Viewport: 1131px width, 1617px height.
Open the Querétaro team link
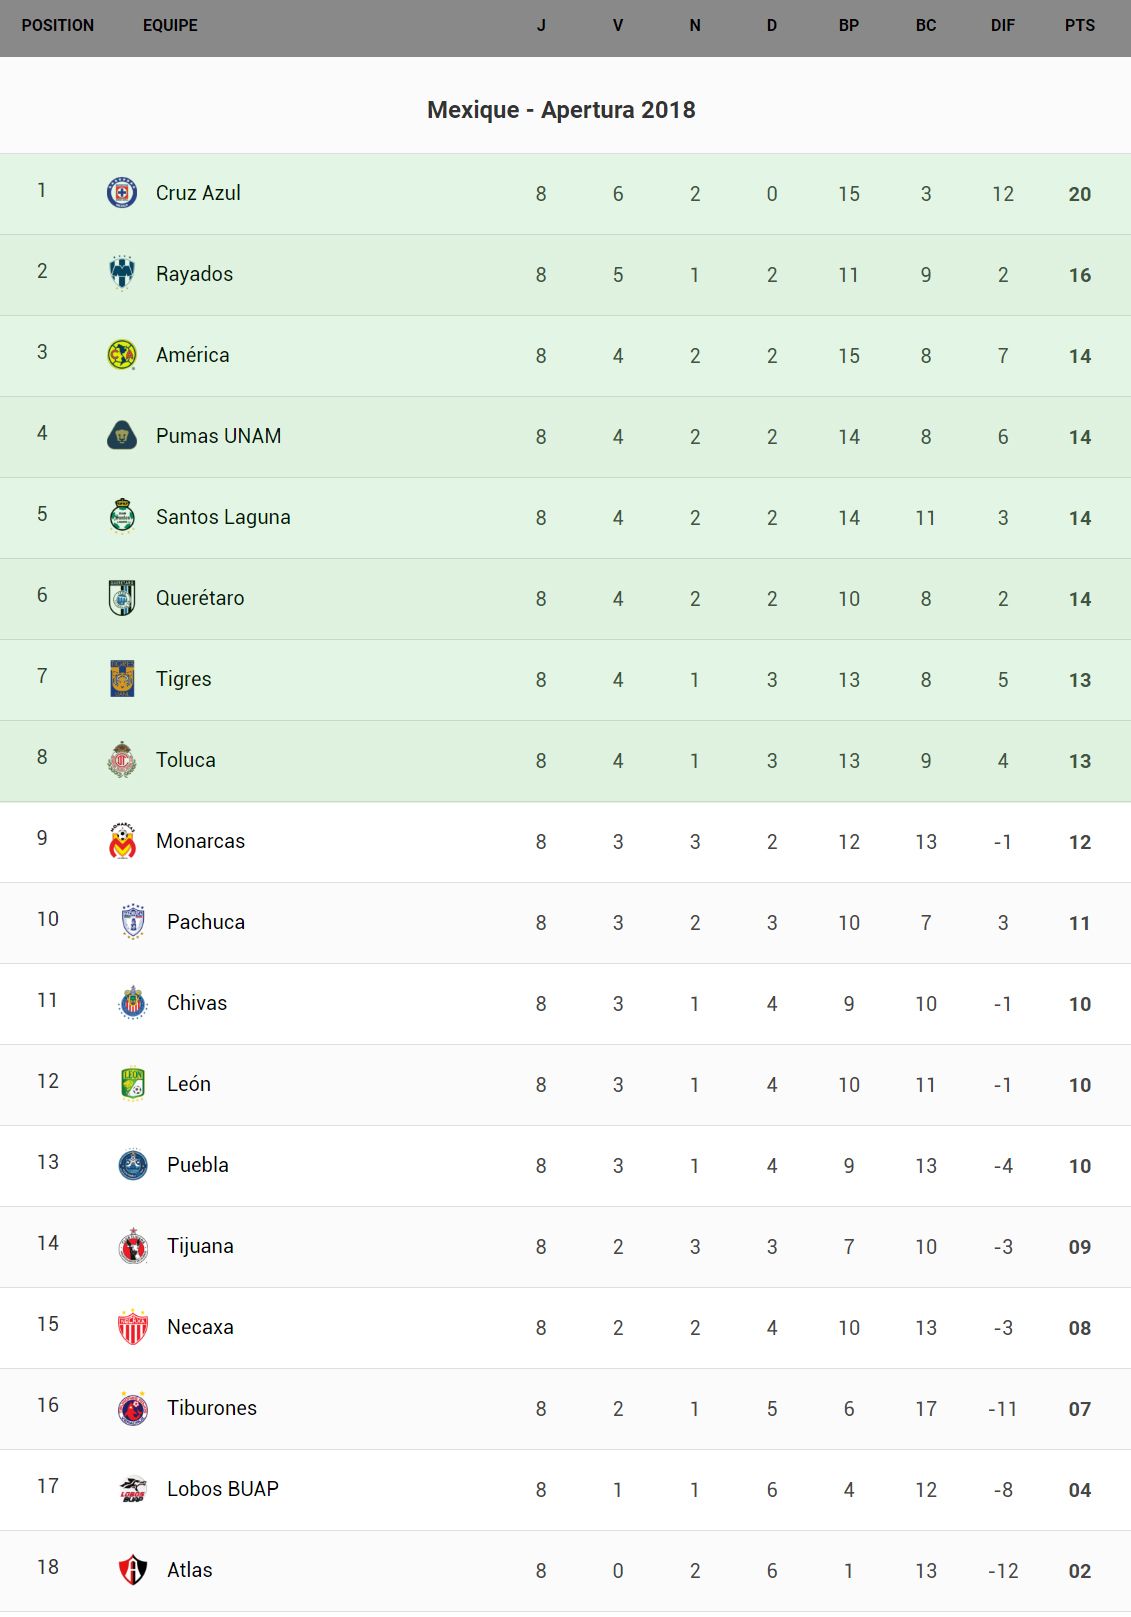200,598
